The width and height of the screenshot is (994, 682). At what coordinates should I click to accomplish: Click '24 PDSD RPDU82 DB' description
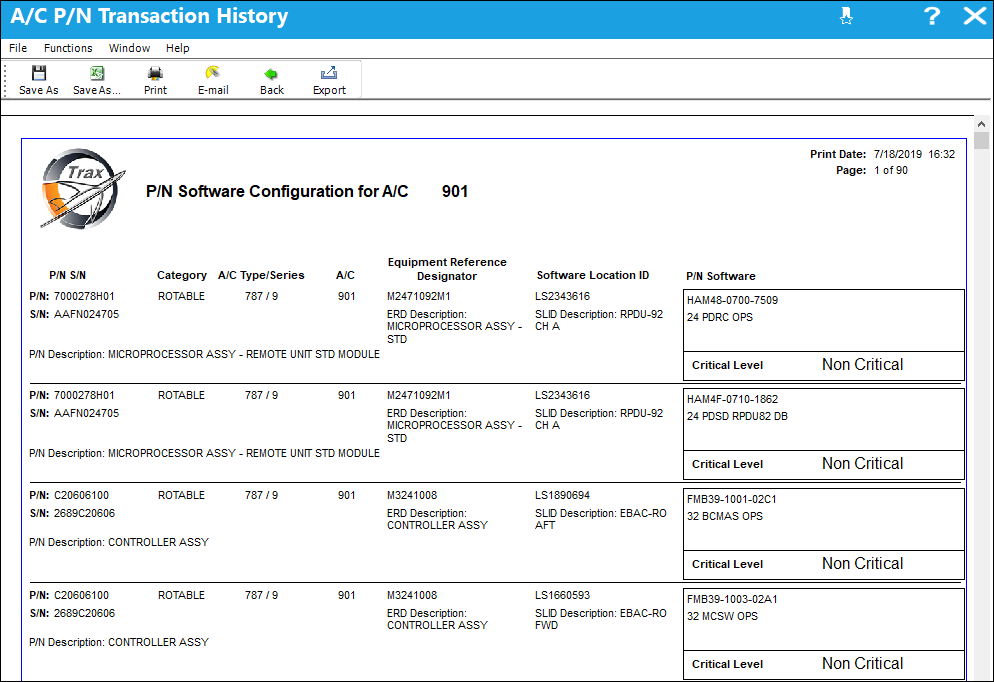pyautogui.click(x=737, y=416)
